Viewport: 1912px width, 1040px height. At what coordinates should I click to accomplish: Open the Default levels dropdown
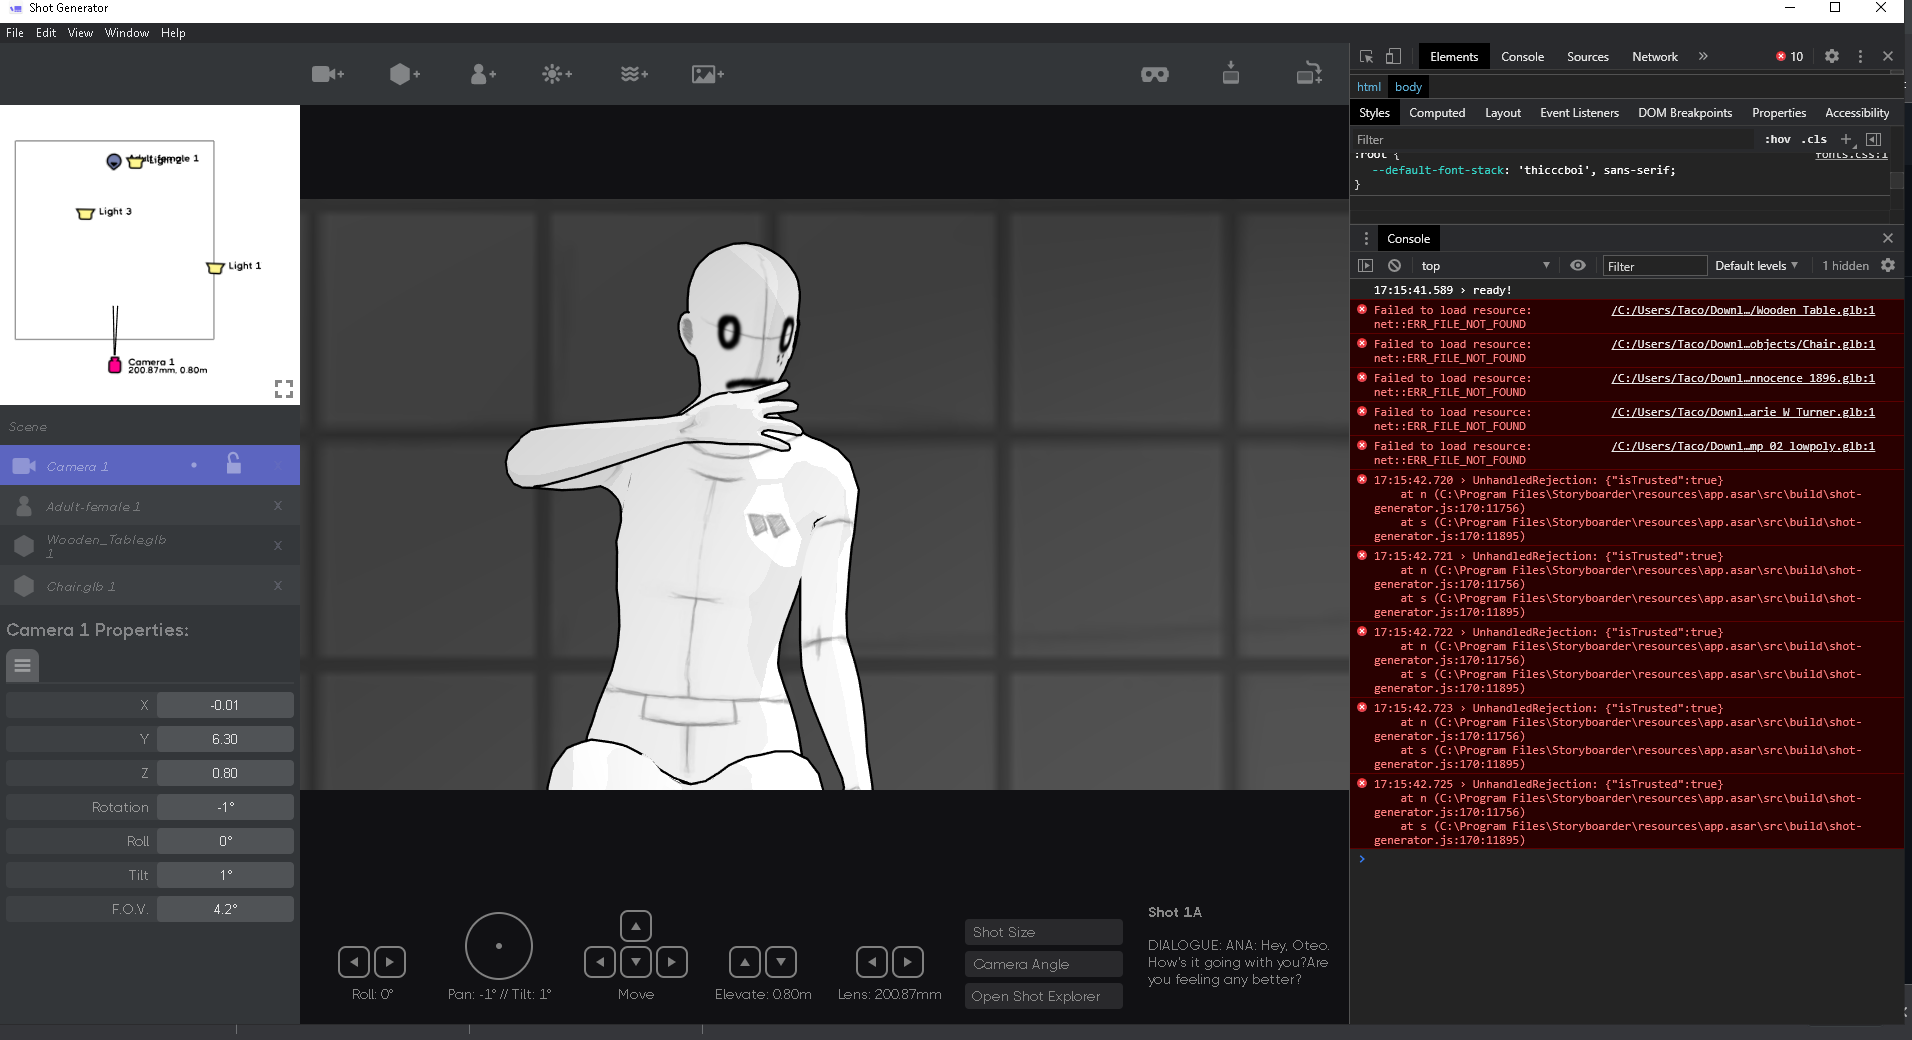coord(1755,265)
